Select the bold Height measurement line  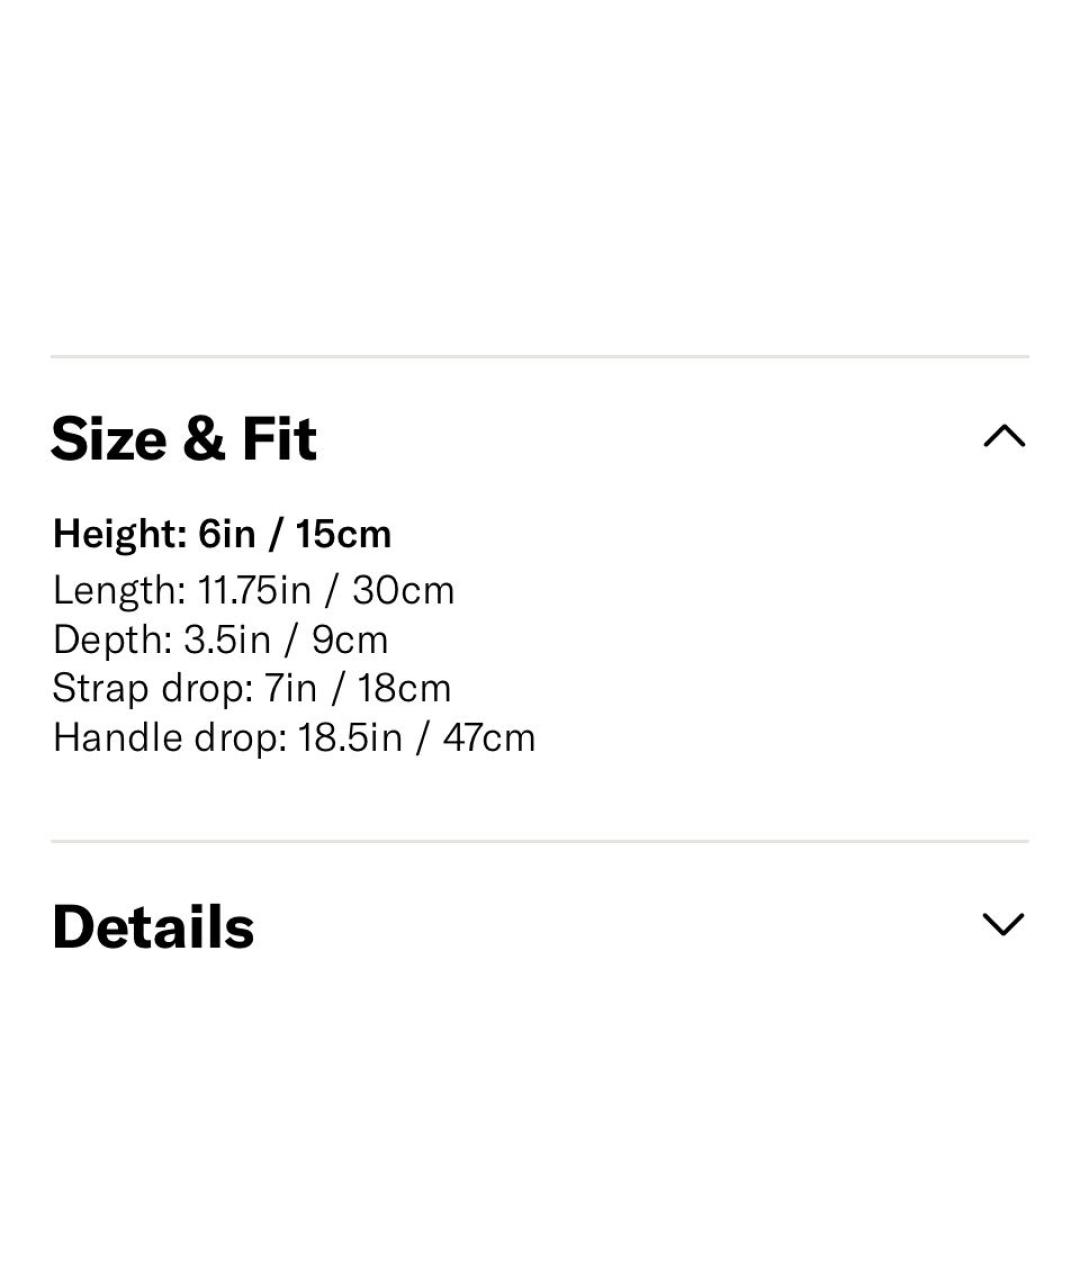[x=222, y=534]
